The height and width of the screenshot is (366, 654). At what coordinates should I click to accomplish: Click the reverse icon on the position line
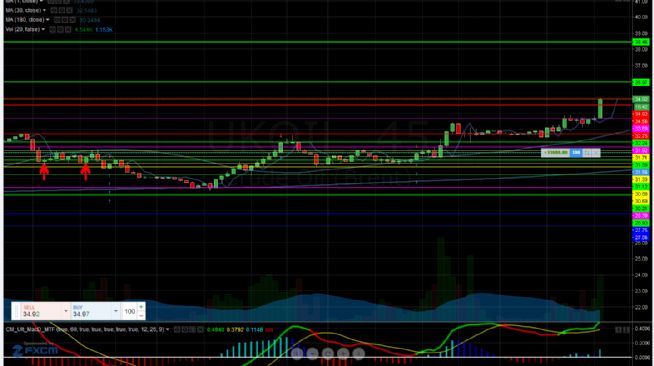click(587, 153)
